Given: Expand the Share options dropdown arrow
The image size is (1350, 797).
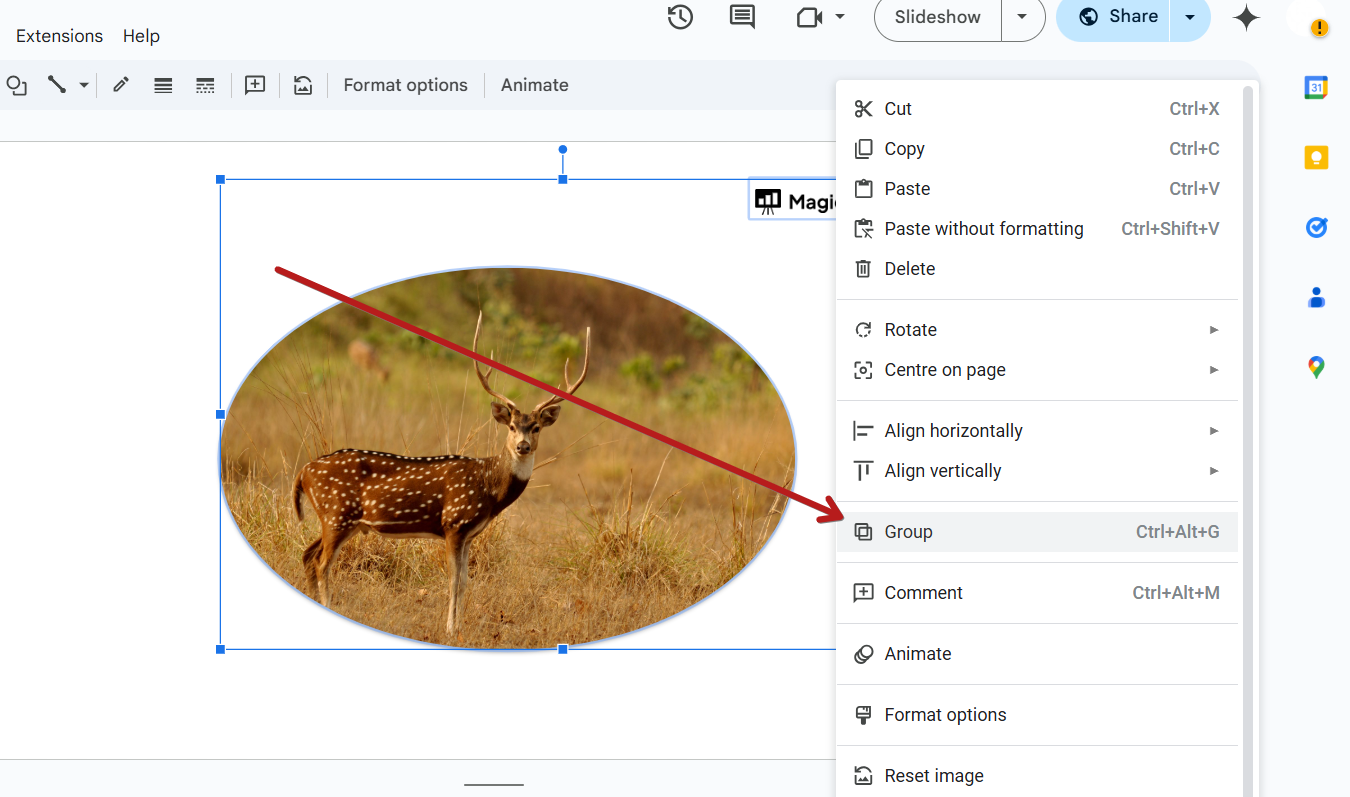Looking at the screenshot, I should pyautogui.click(x=1190, y=17).
